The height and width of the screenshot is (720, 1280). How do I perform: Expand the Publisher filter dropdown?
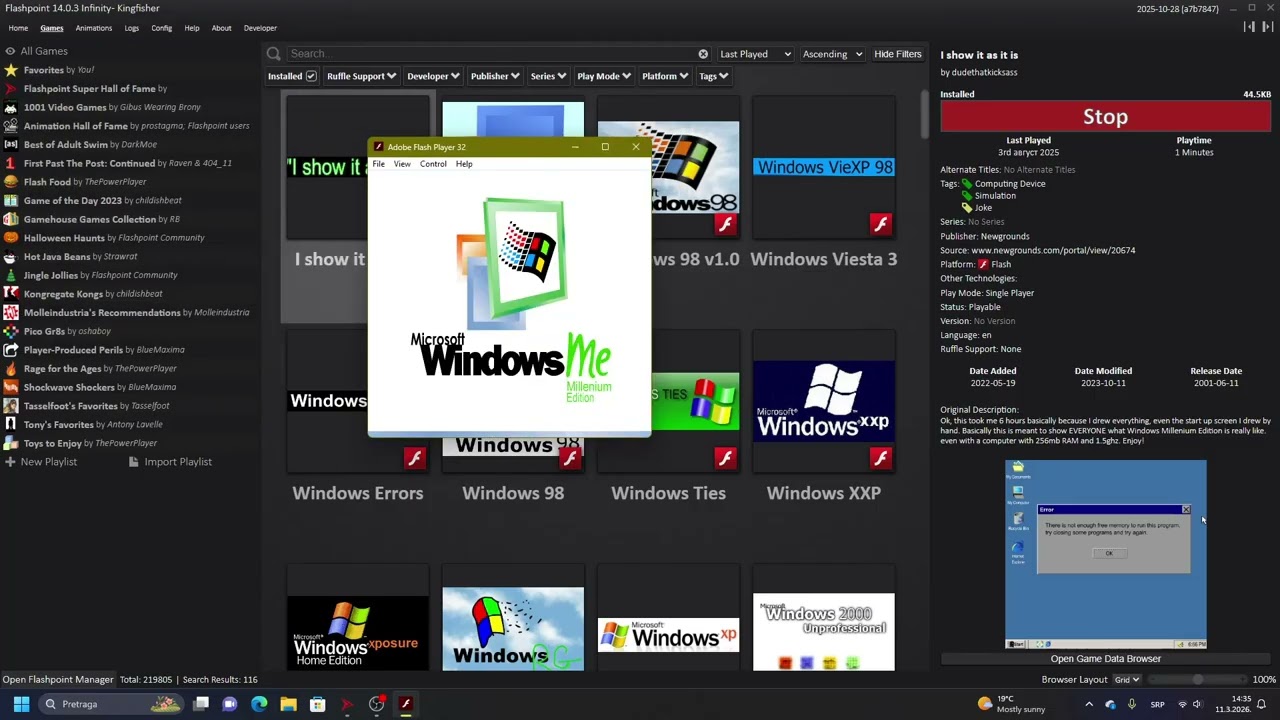(495, 76)
